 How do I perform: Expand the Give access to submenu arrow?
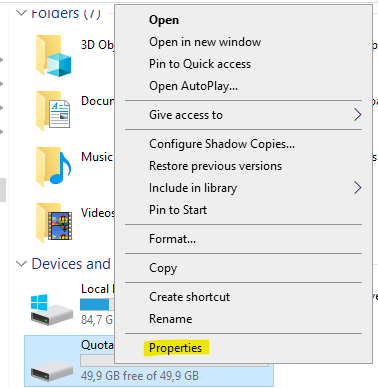[358, 115]
